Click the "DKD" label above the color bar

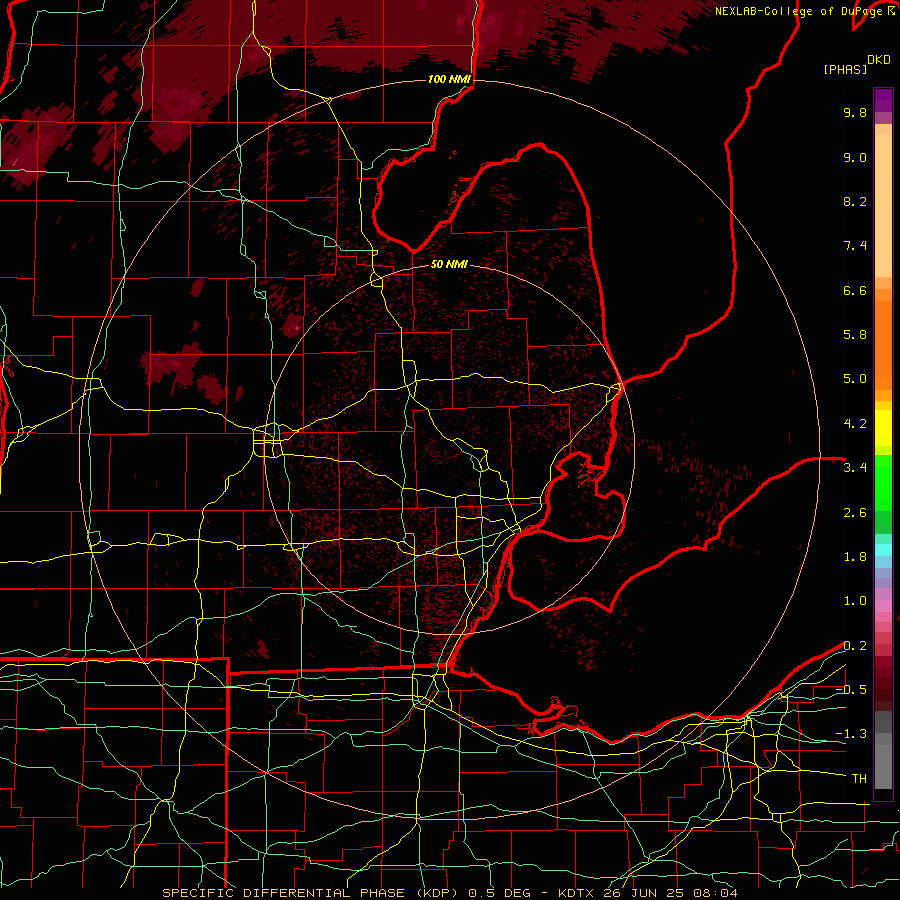coord(879,60)
